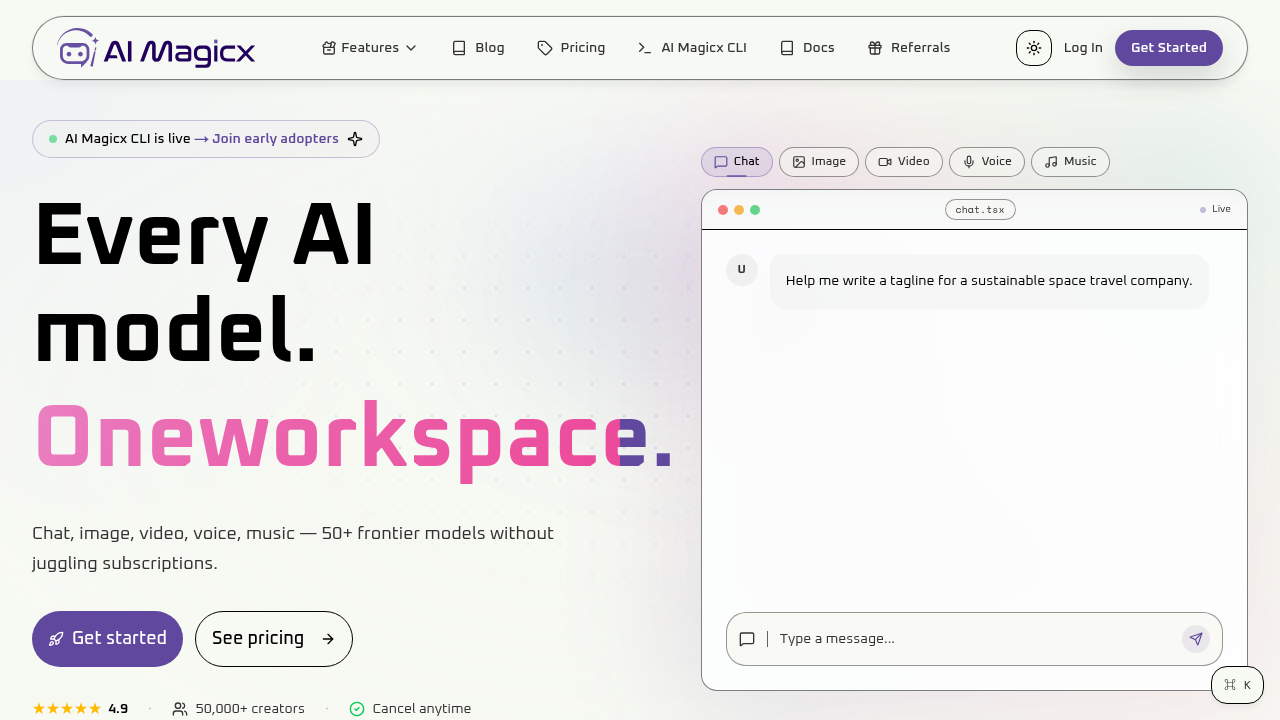Click the header Get Started button
This screenshot has height=720, width=1280.
(1169, 48)
